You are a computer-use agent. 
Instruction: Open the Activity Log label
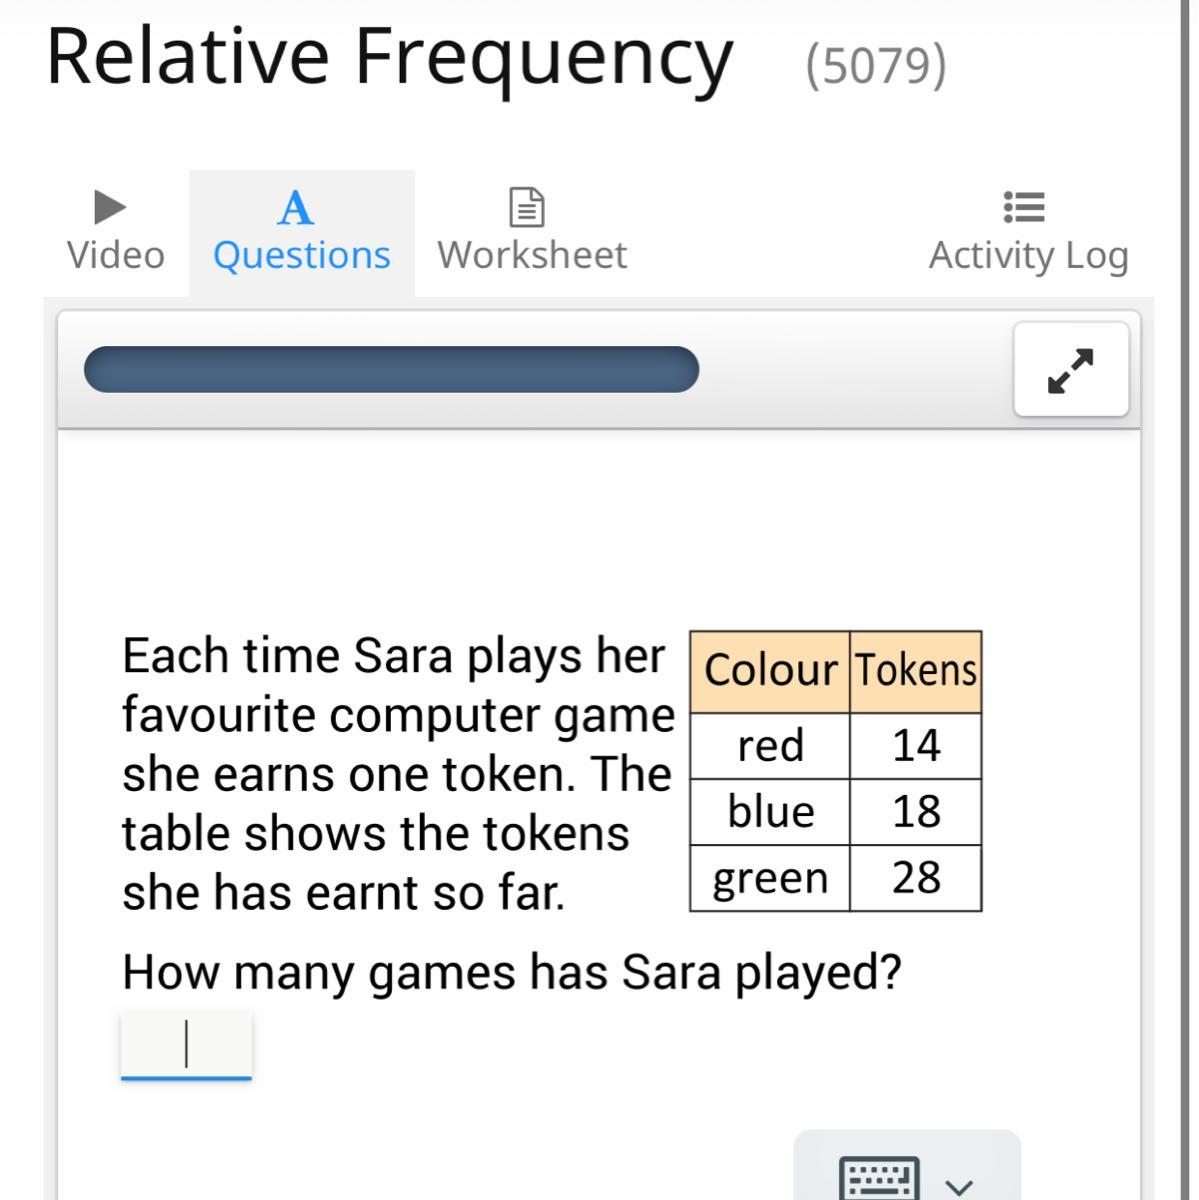1029,256
